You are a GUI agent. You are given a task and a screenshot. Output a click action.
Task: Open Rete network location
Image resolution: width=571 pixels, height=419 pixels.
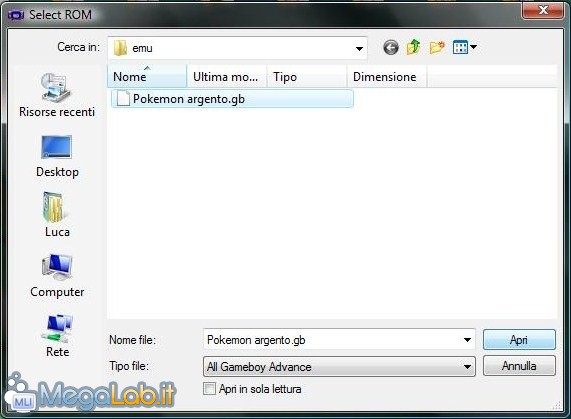coord(58,336)
